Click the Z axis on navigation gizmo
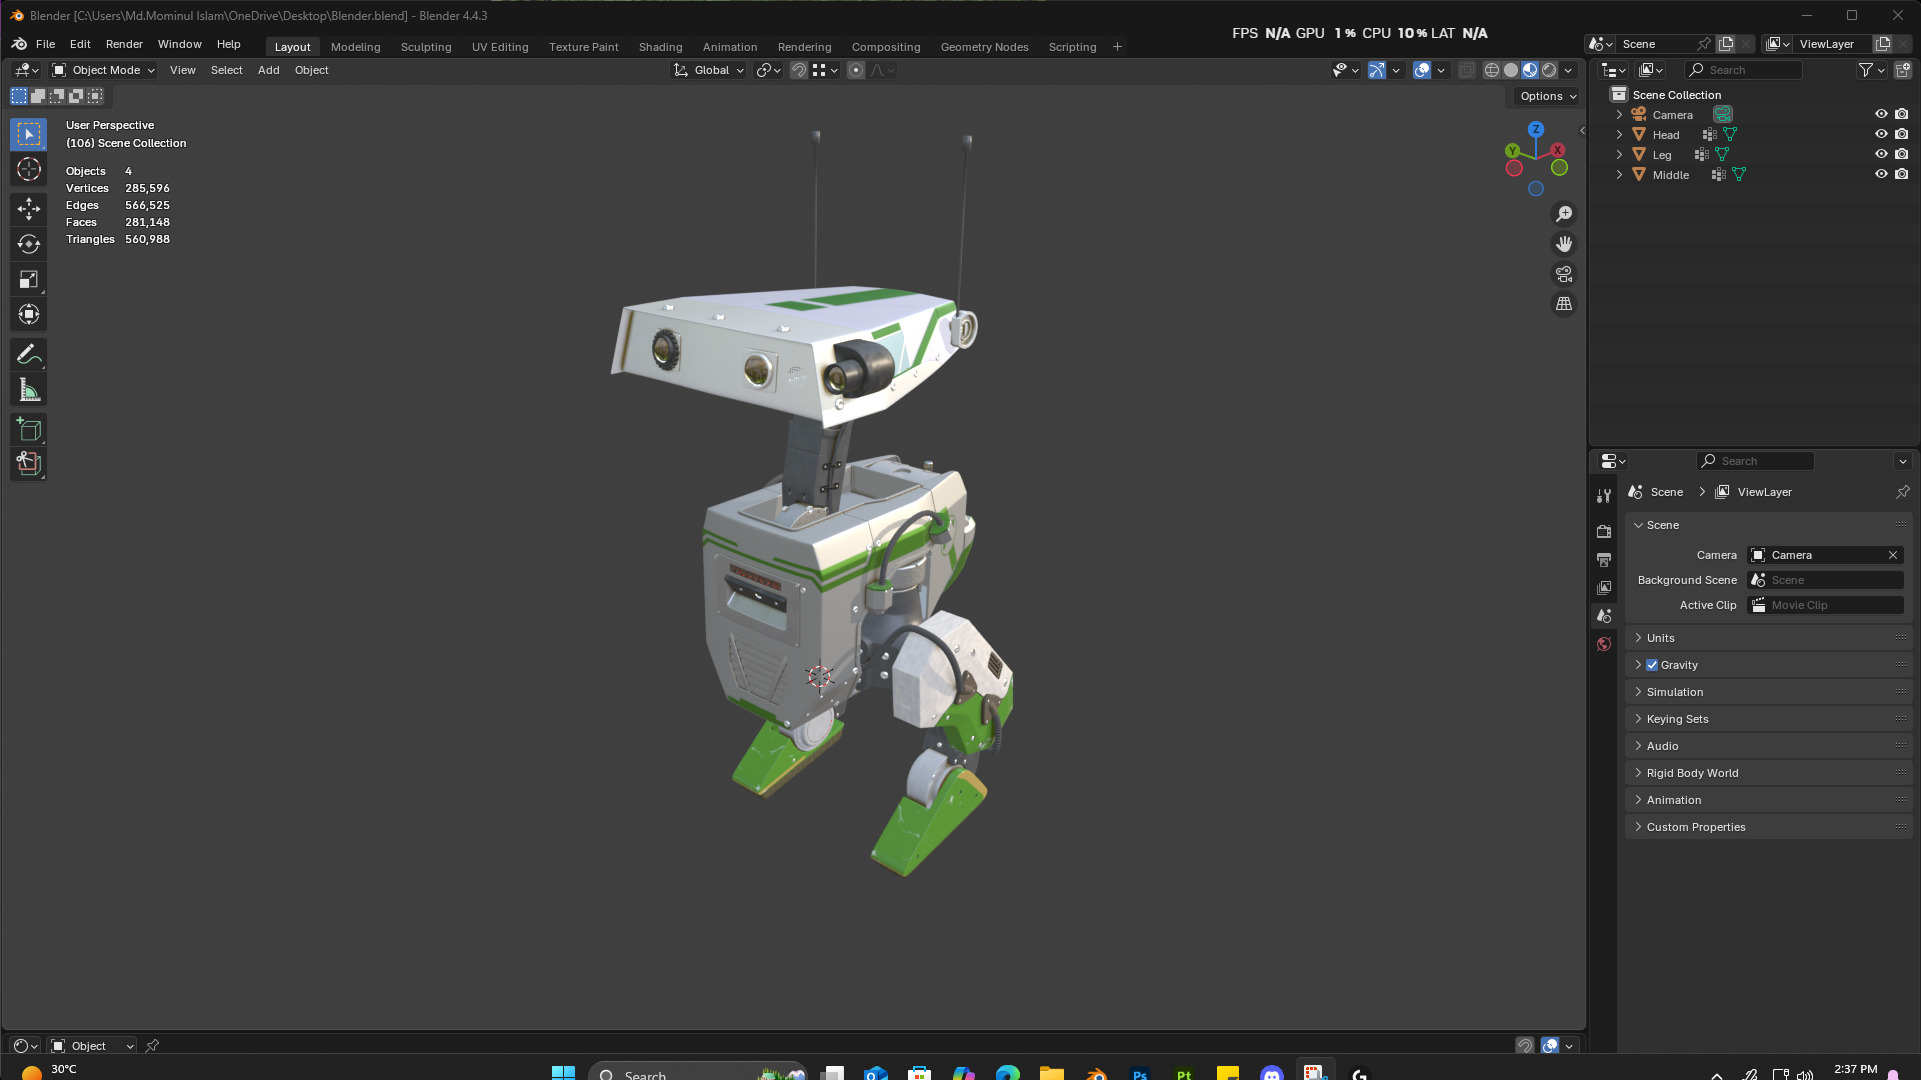 coord(1536,130)
